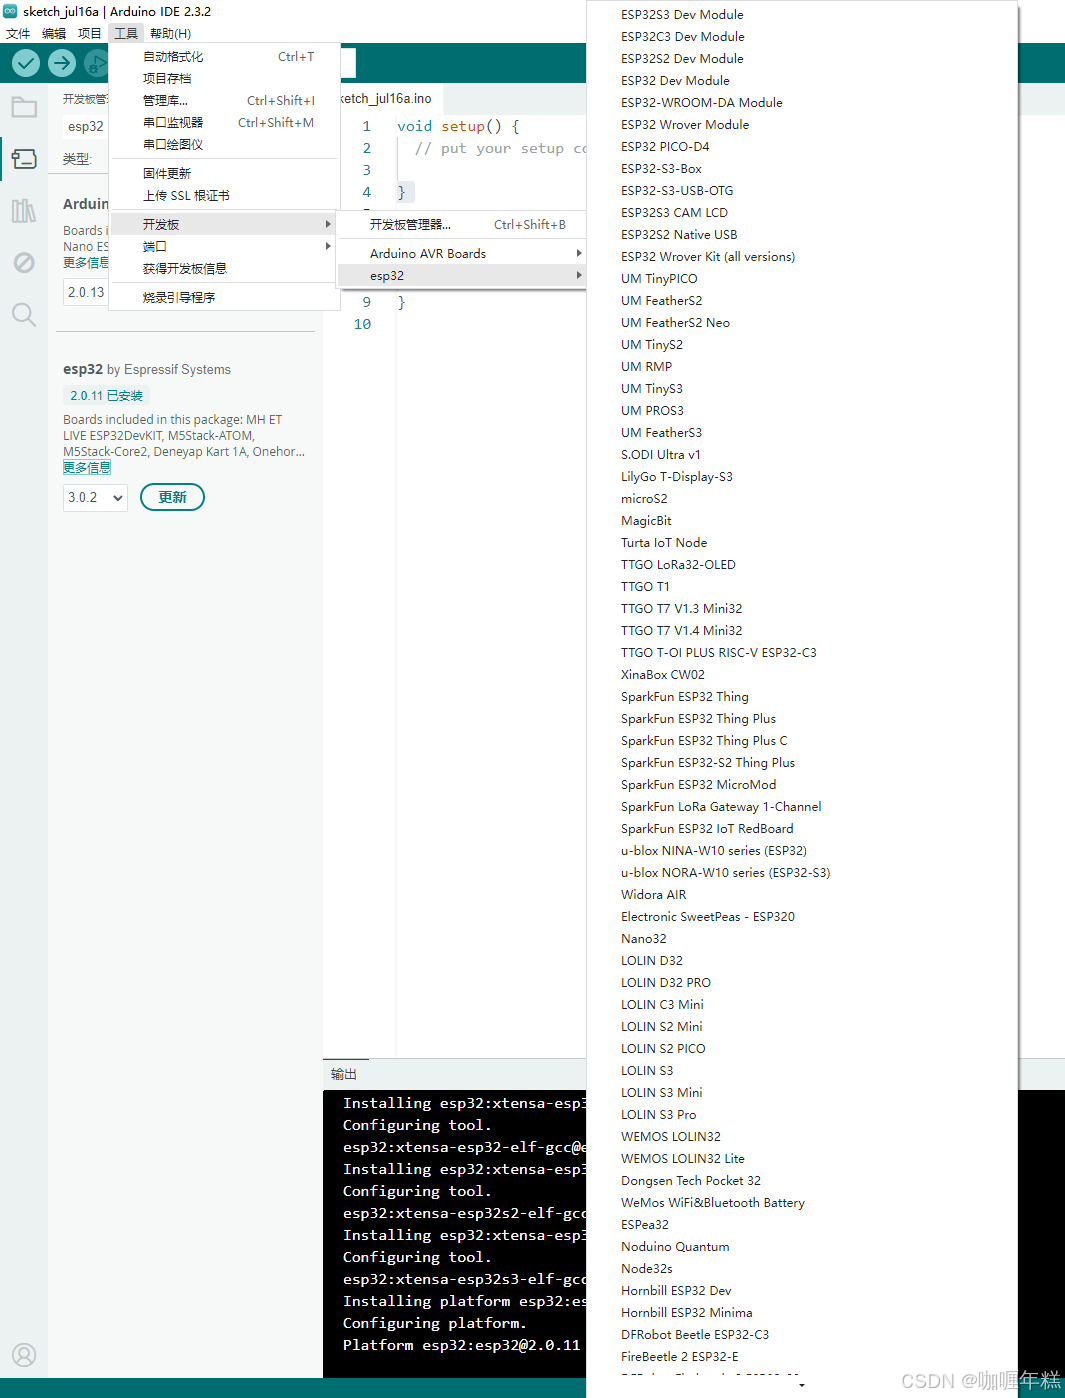
Task: Click the Upload arrow toolbar button
Action: [x=62, y=63]
